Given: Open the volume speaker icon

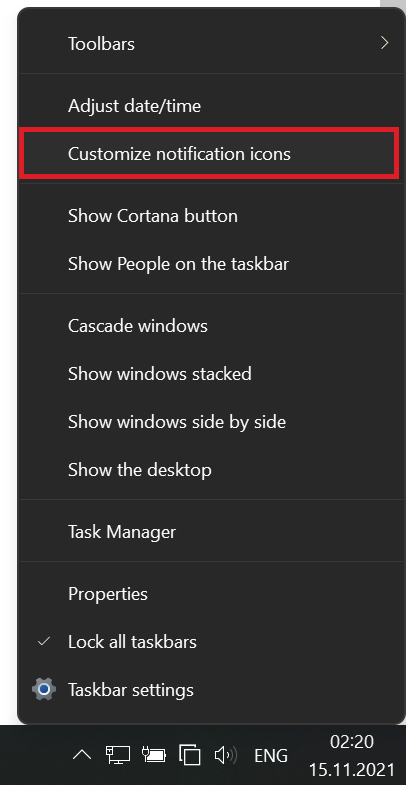Looking at the screenshot, I should click(226, 754).
